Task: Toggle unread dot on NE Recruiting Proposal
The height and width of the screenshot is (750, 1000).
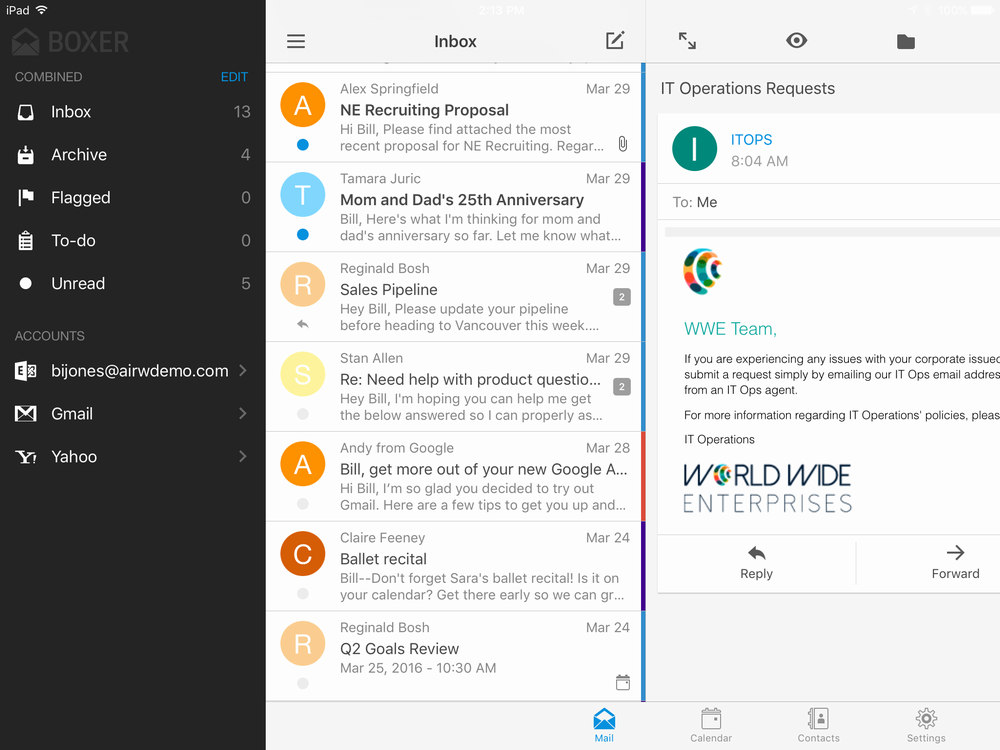Action: coord(303,145)
